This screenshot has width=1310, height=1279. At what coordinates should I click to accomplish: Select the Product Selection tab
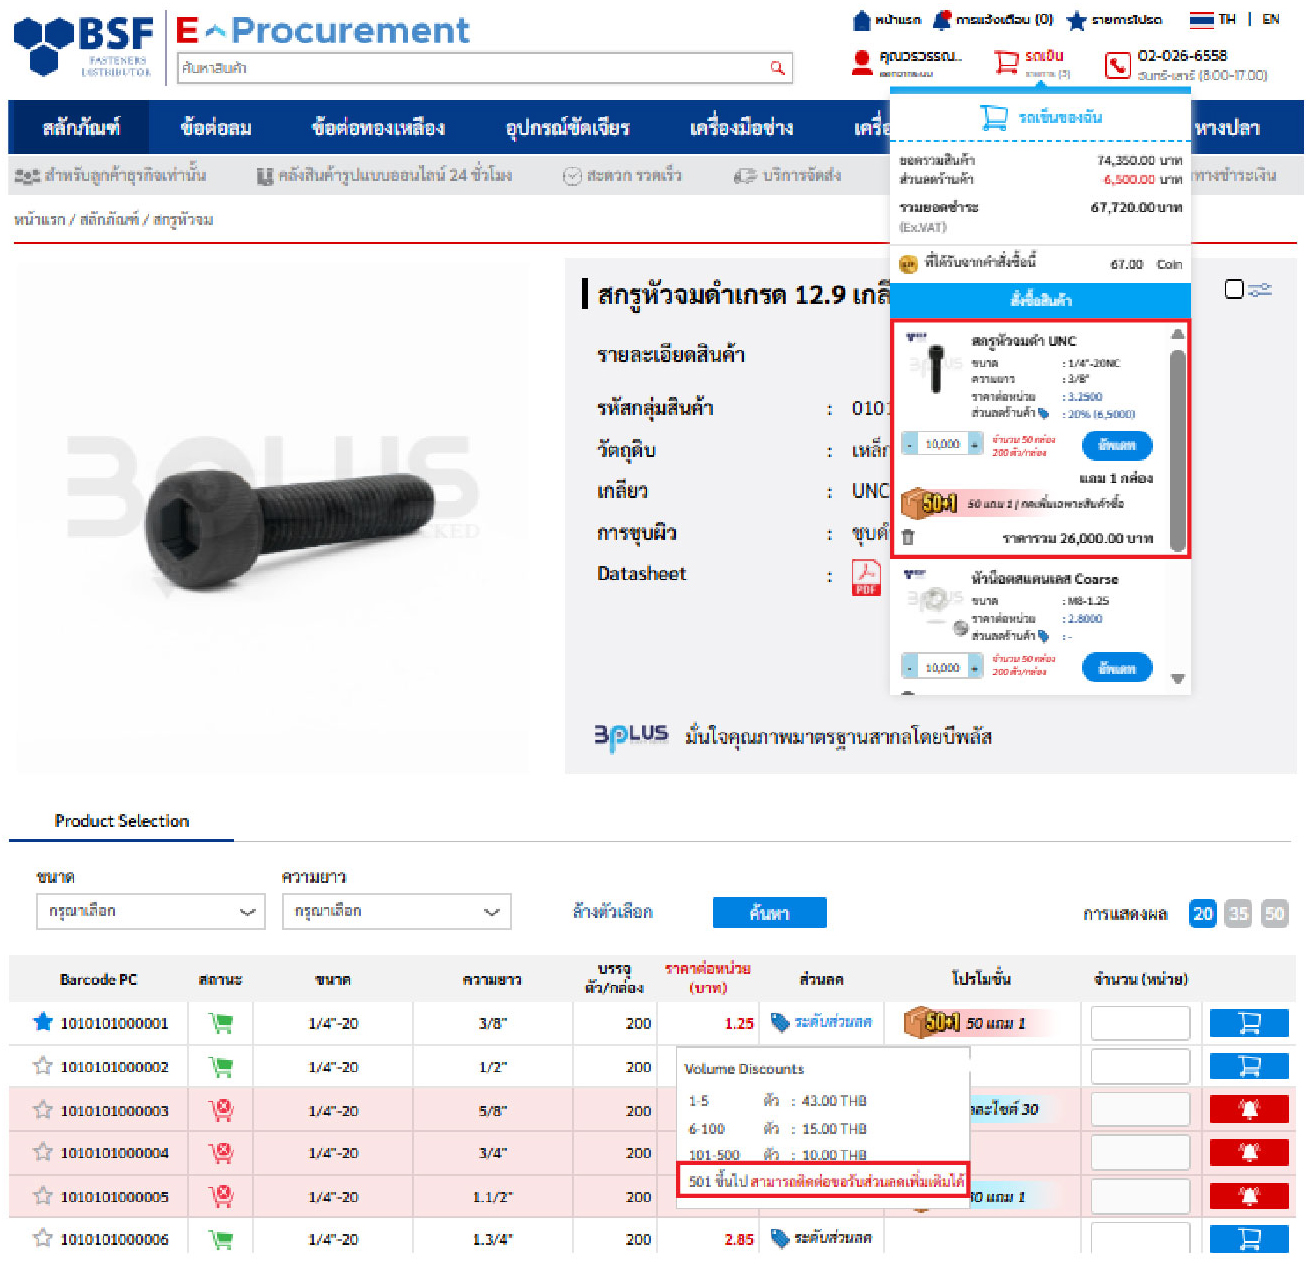pos(121,821)
